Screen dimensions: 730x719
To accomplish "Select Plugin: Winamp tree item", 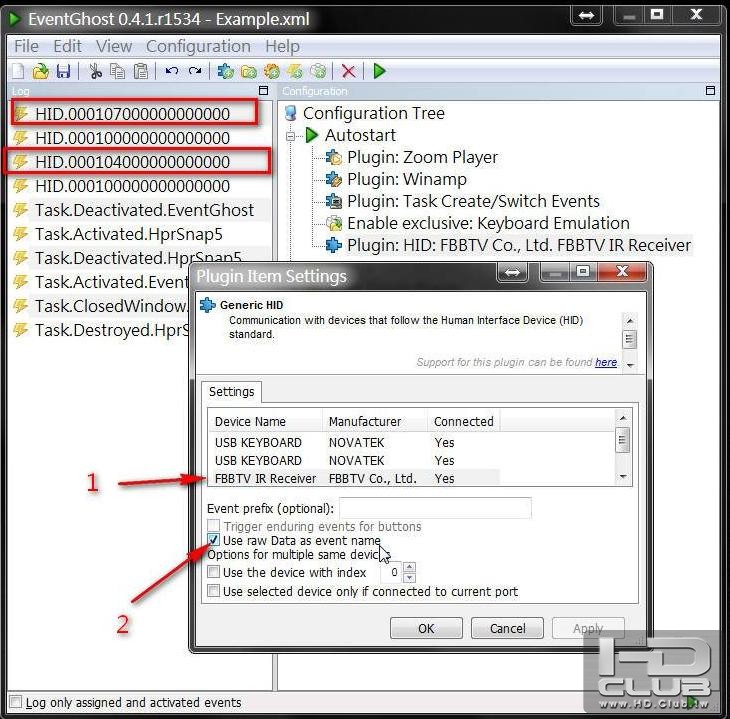I will (x=407, y=179).
